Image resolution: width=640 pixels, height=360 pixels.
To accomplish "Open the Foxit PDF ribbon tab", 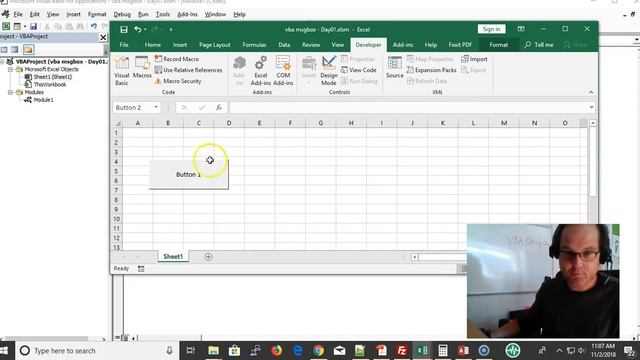I will 460,44.
